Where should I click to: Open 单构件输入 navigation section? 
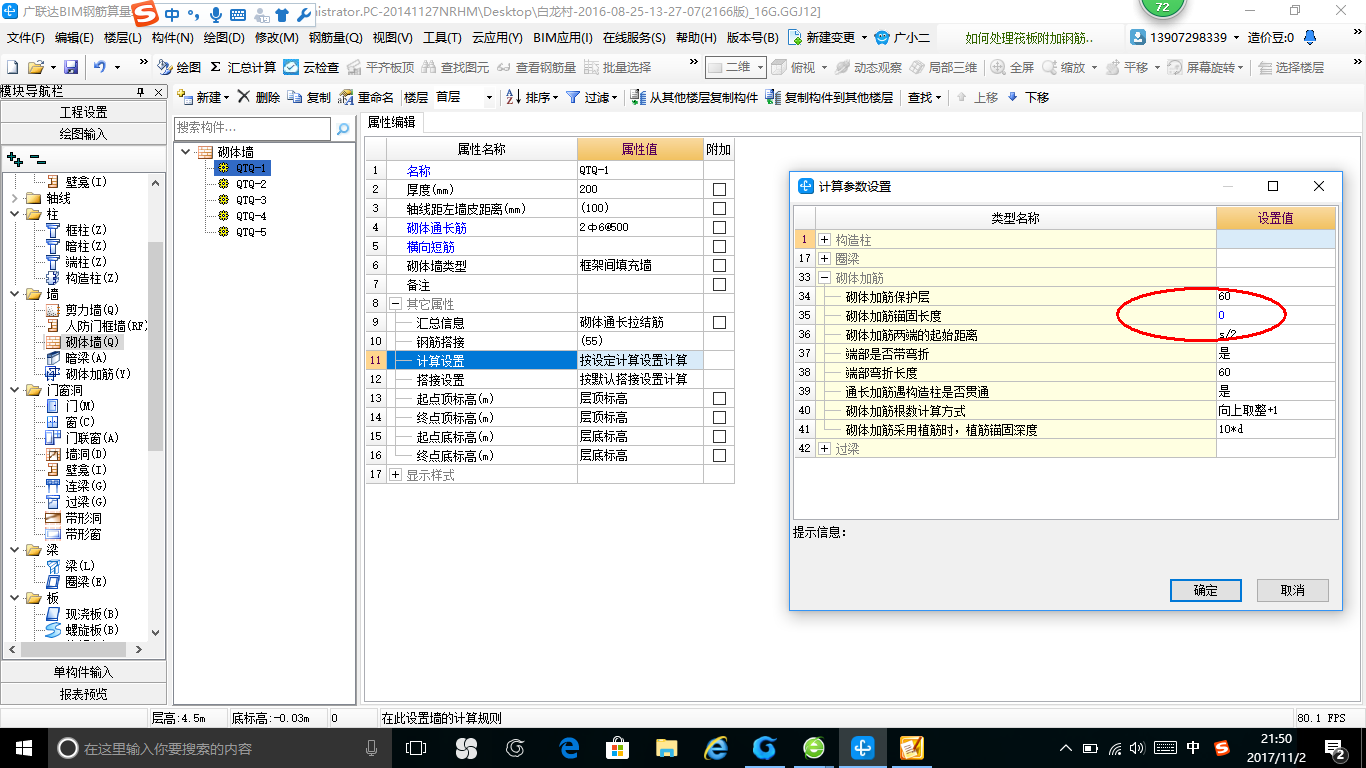[x=84, y=672]
